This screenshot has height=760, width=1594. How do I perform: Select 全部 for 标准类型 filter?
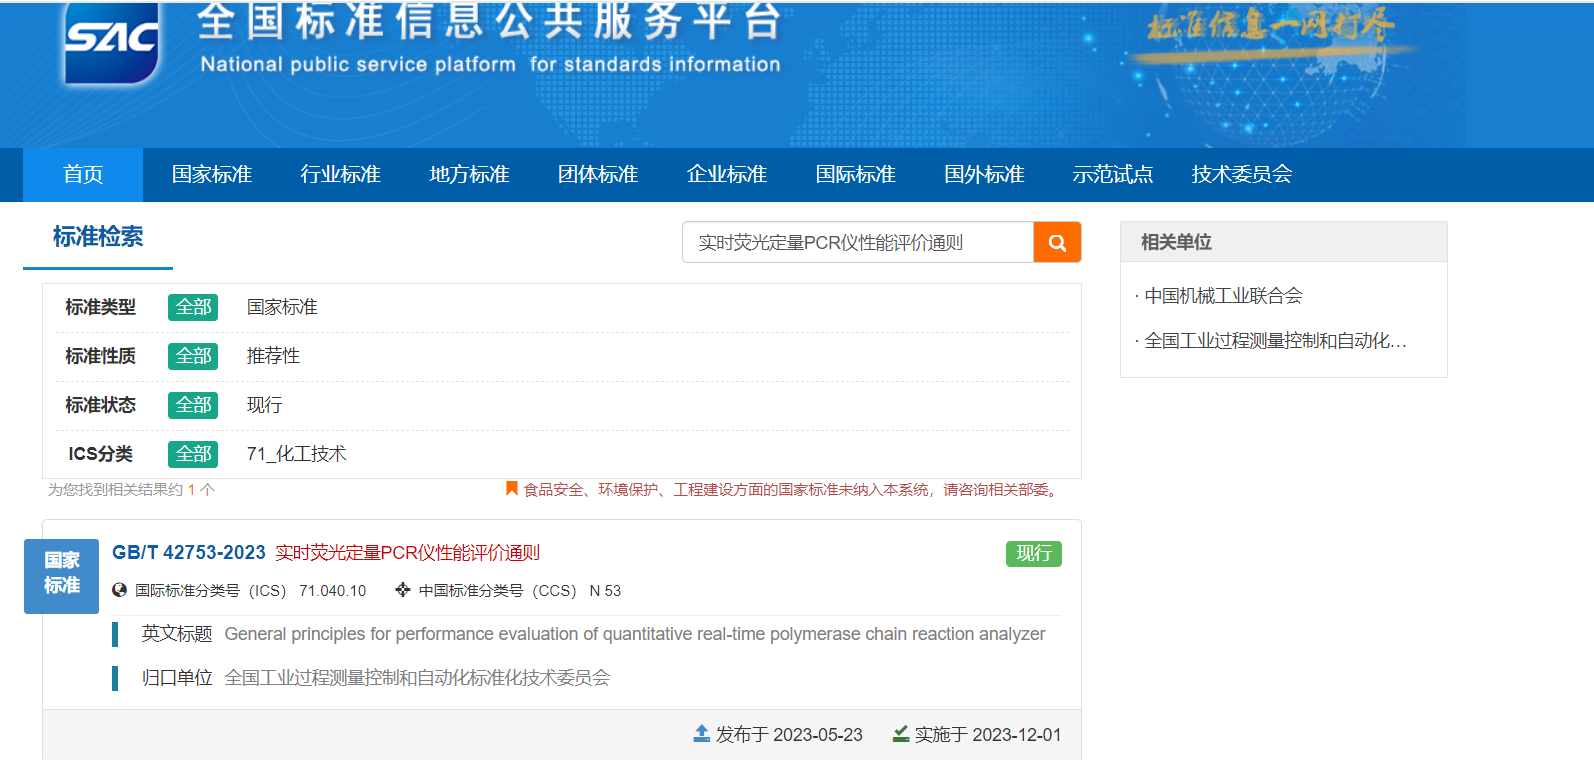coord(193,307)
